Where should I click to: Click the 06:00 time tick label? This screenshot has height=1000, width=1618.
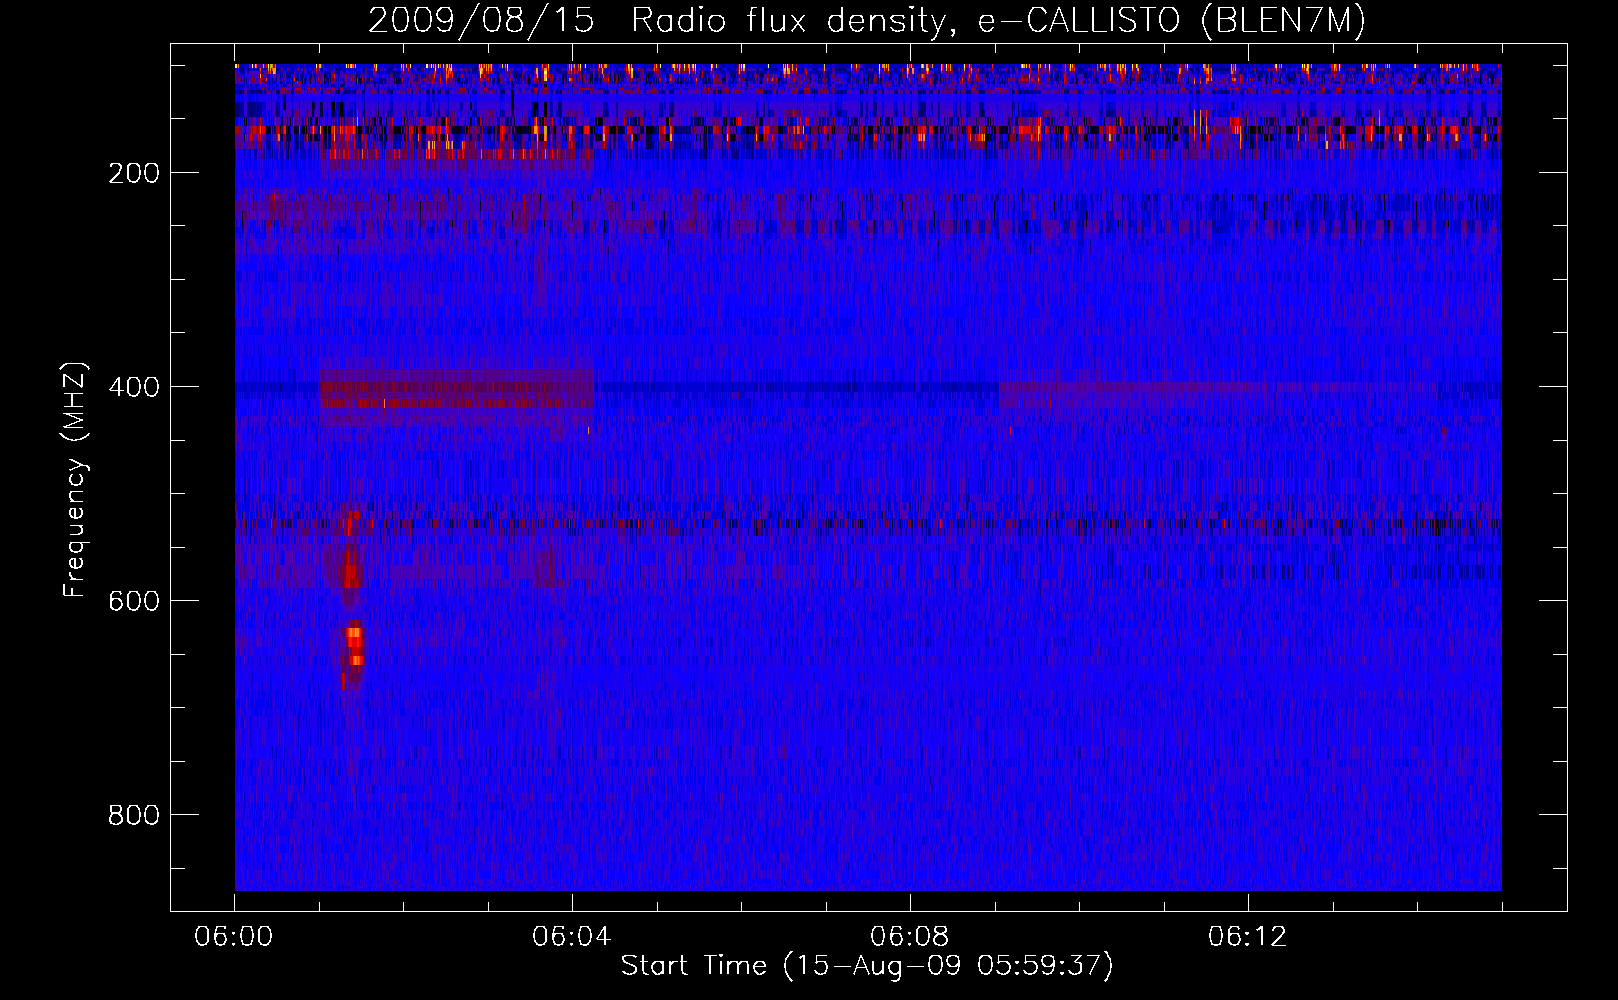click(234, 937)
